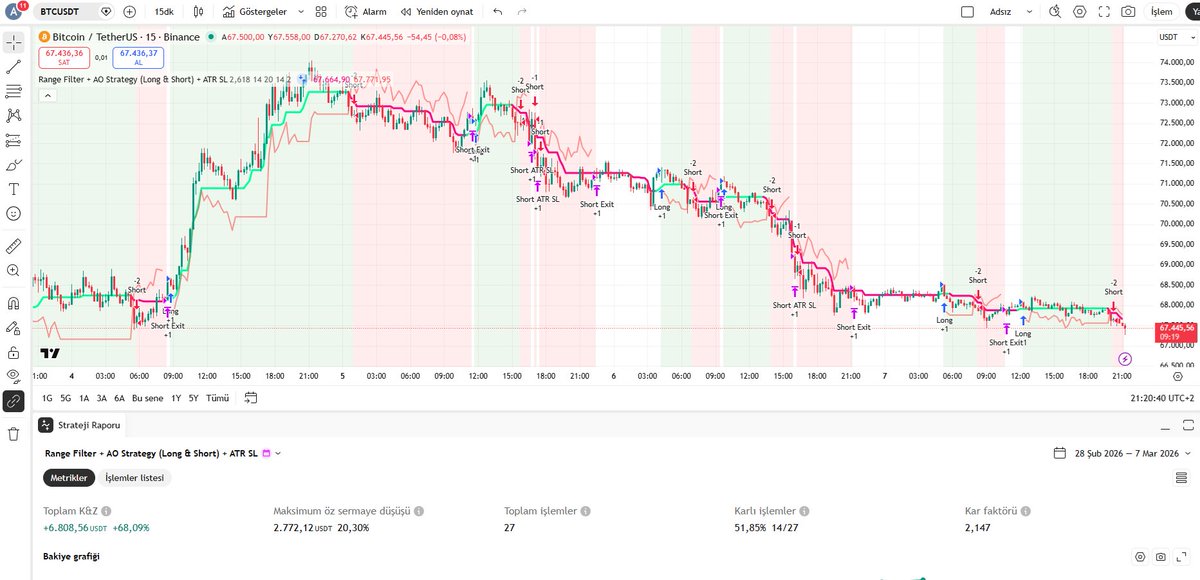Open the quick search magnifier icon
The height and width of the screenshot is (580, 1200).
tap(1056, 13)
